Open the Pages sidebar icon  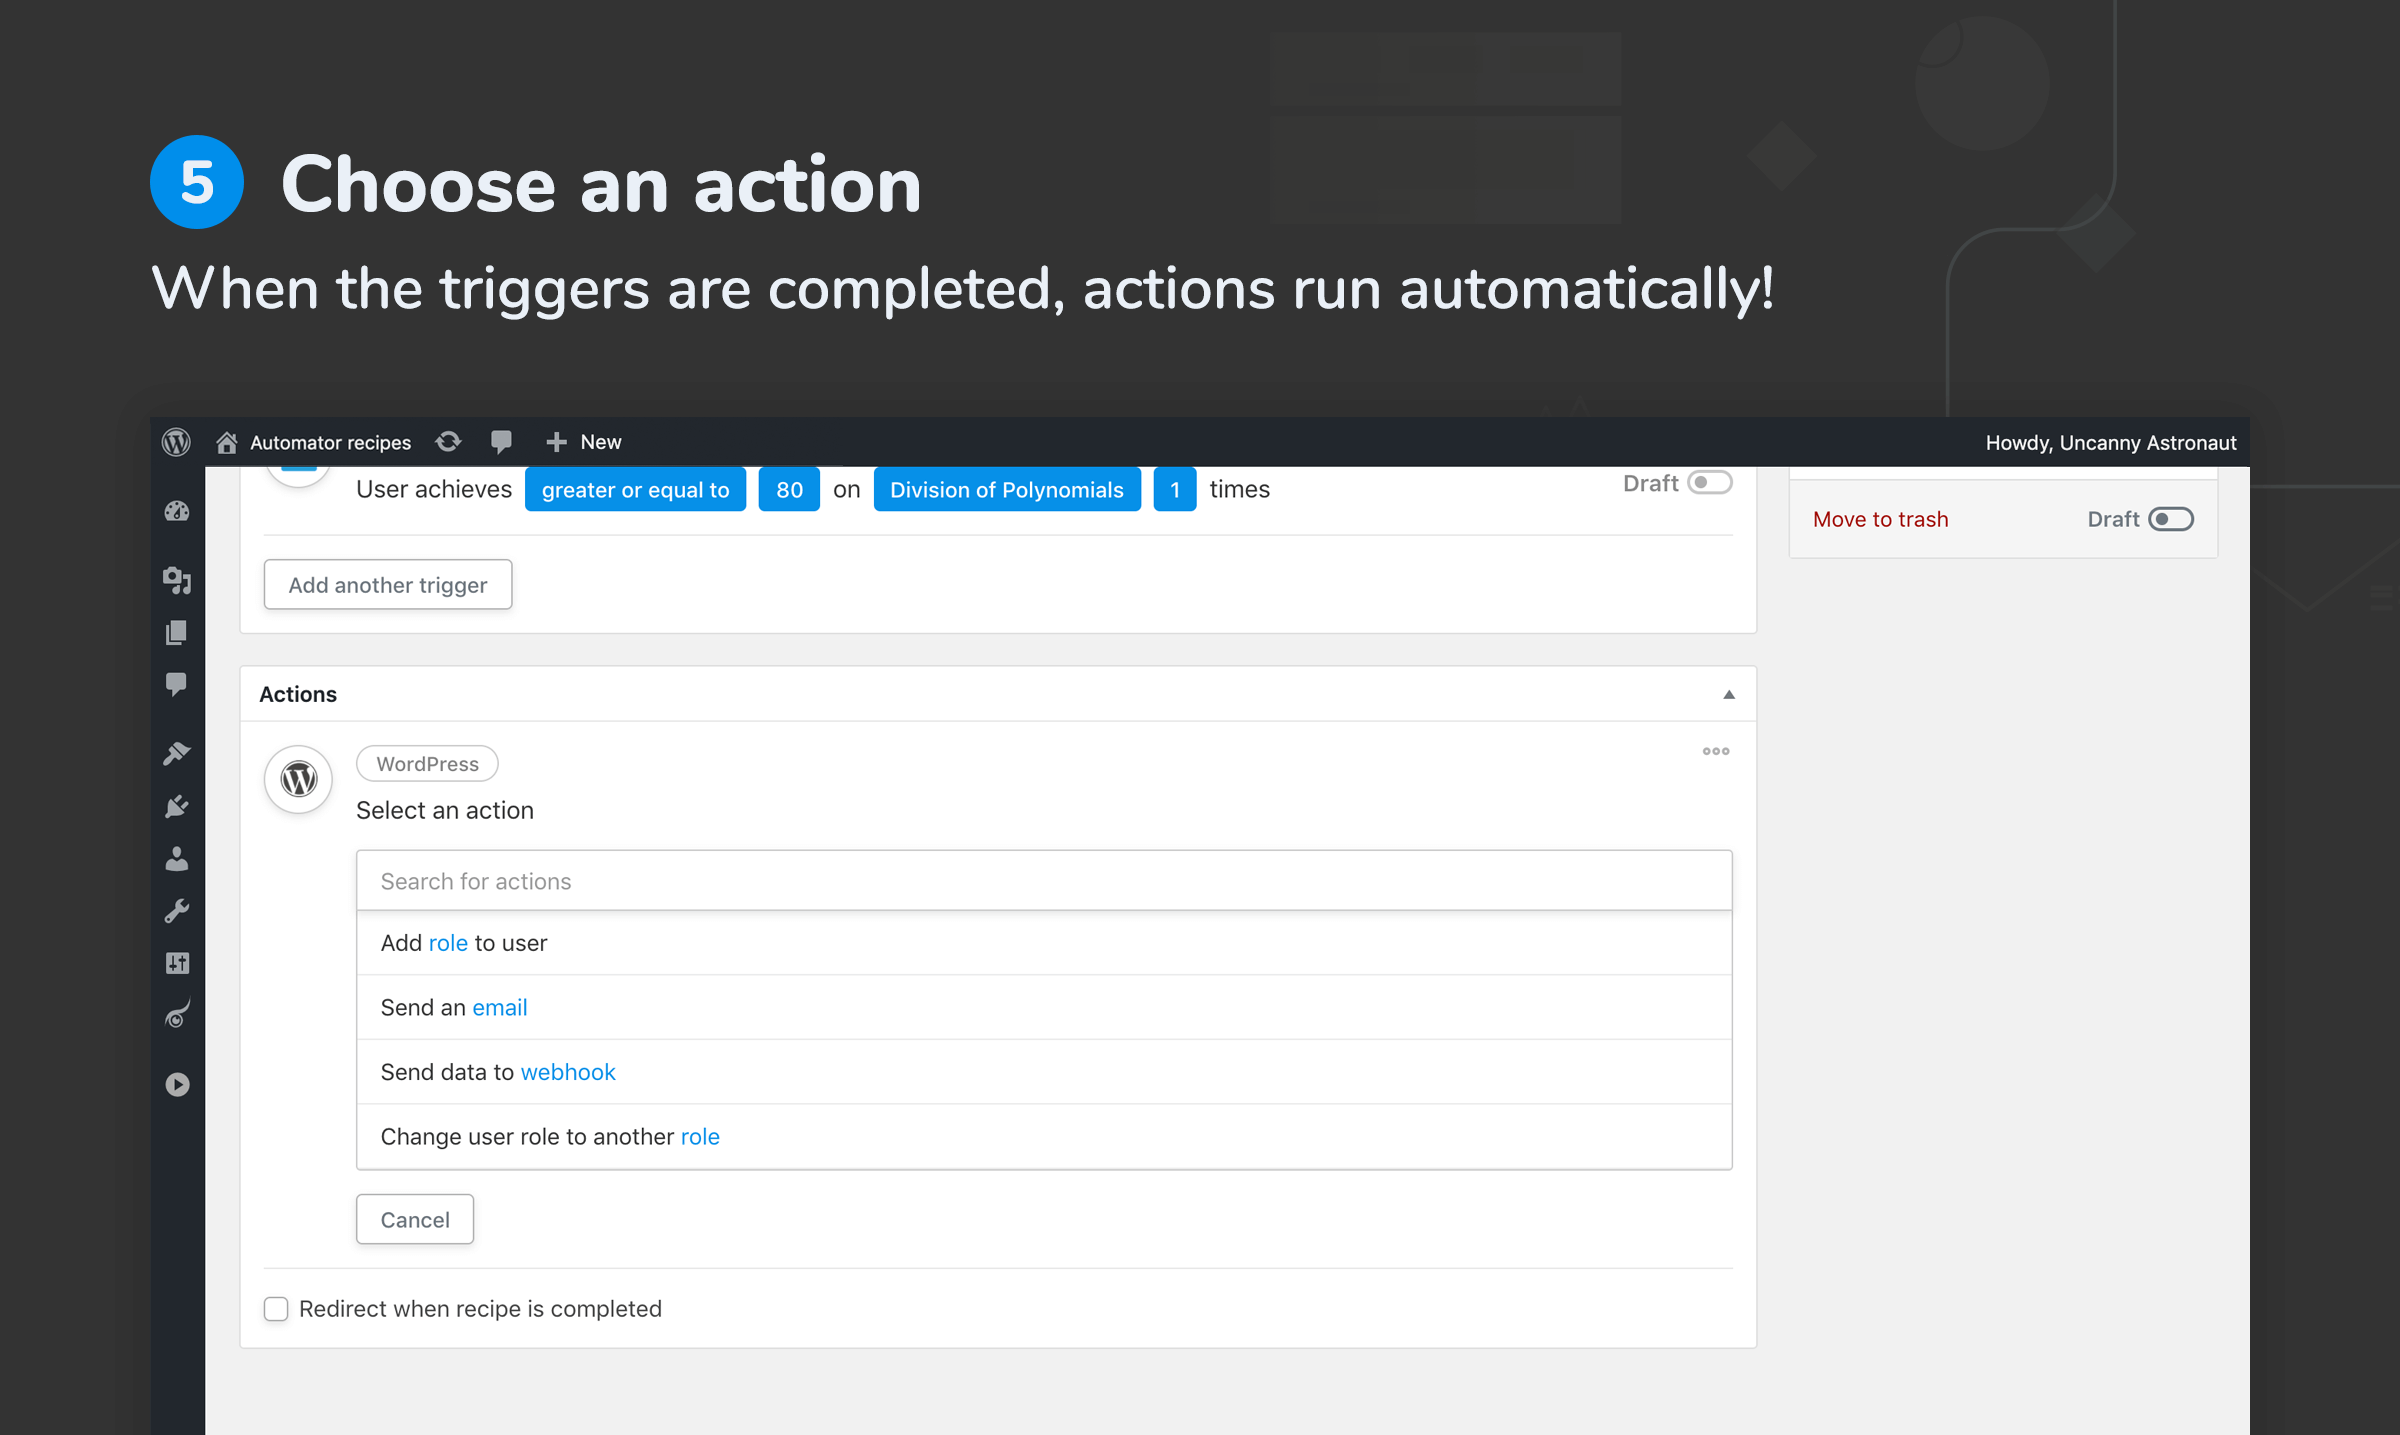(177, 632)
